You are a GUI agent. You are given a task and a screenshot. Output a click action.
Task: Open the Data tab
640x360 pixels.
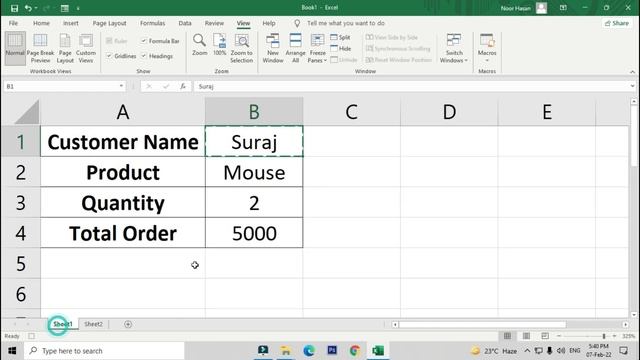point(185,23)
